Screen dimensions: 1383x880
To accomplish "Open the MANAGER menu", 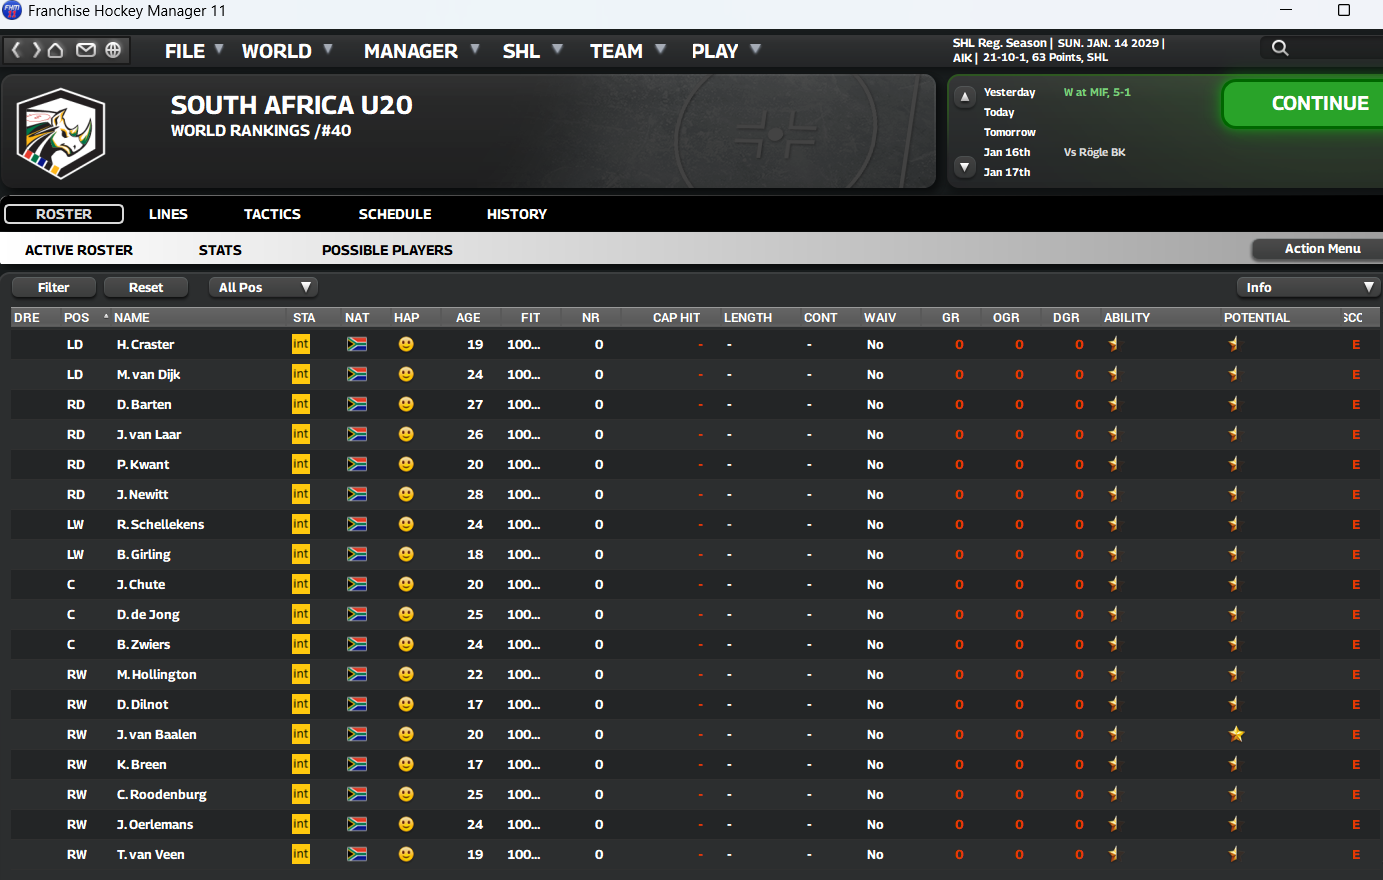I will click(x=411, y=51).
